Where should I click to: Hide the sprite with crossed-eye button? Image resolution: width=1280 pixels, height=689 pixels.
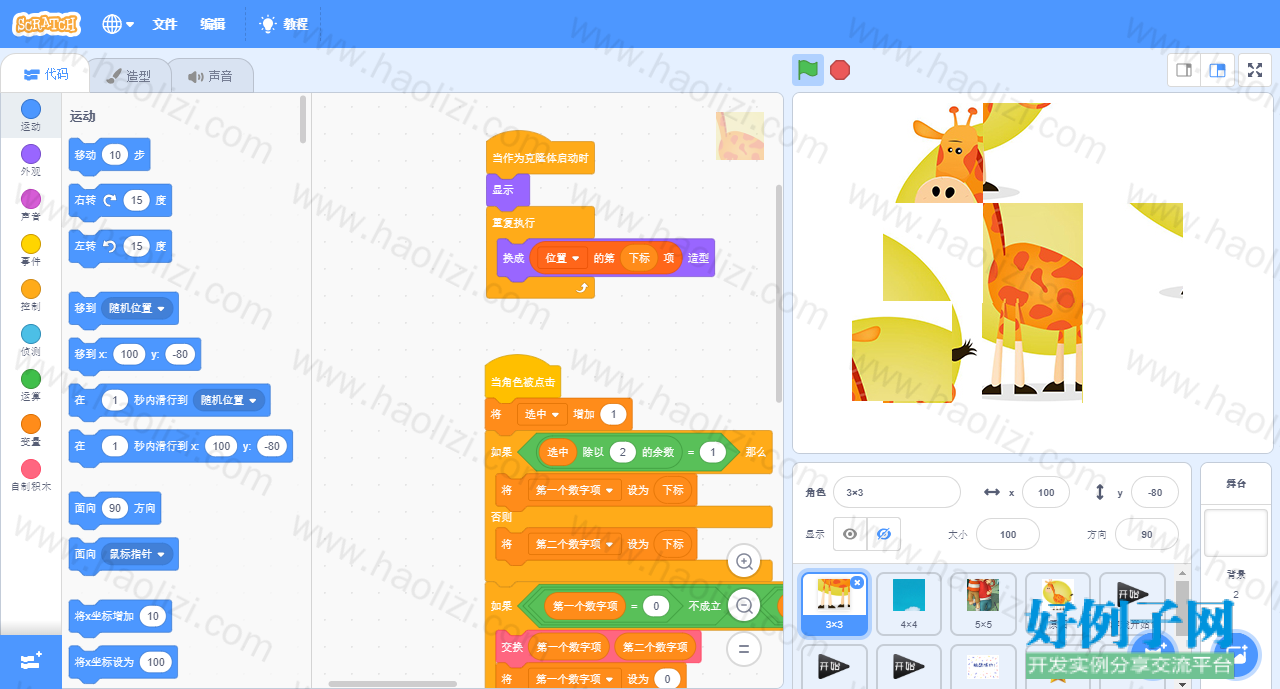tap(883, 534)
